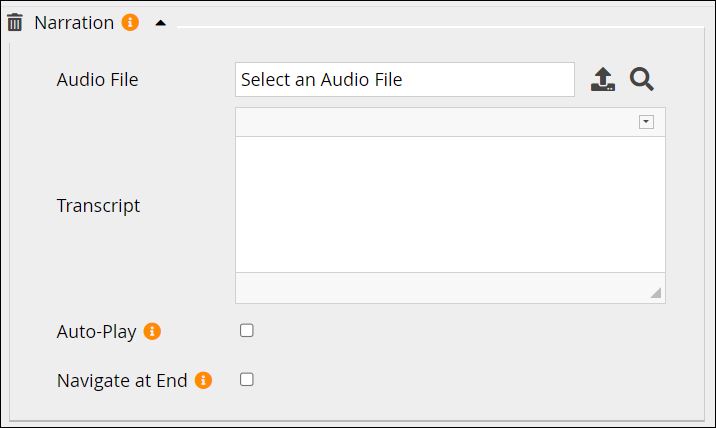716x428 pixels.
Task: Click the Select an Audio File field
Action: 404,80
